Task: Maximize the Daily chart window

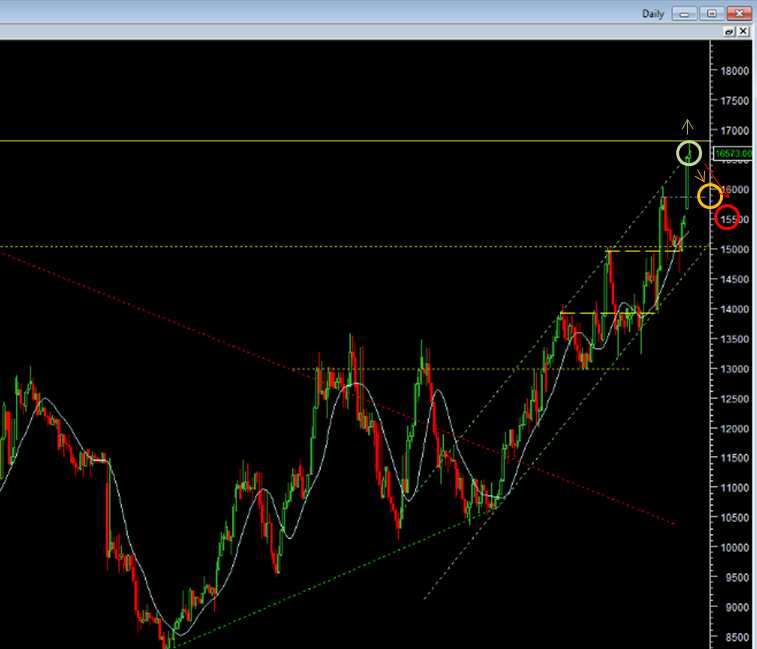Action: (712, 14)
